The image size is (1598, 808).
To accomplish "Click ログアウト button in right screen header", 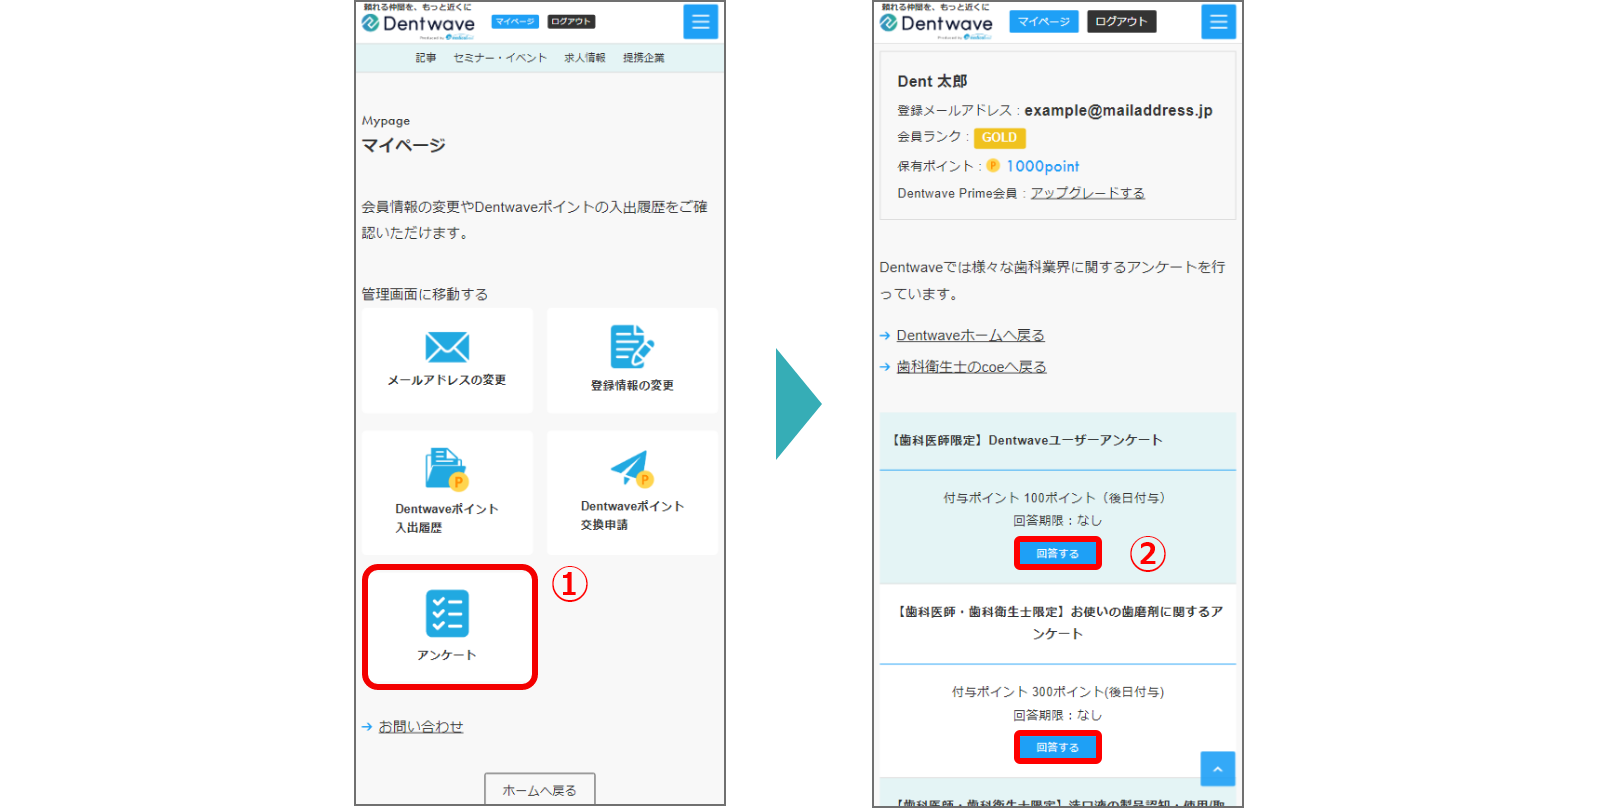I will click(1121, 22).
